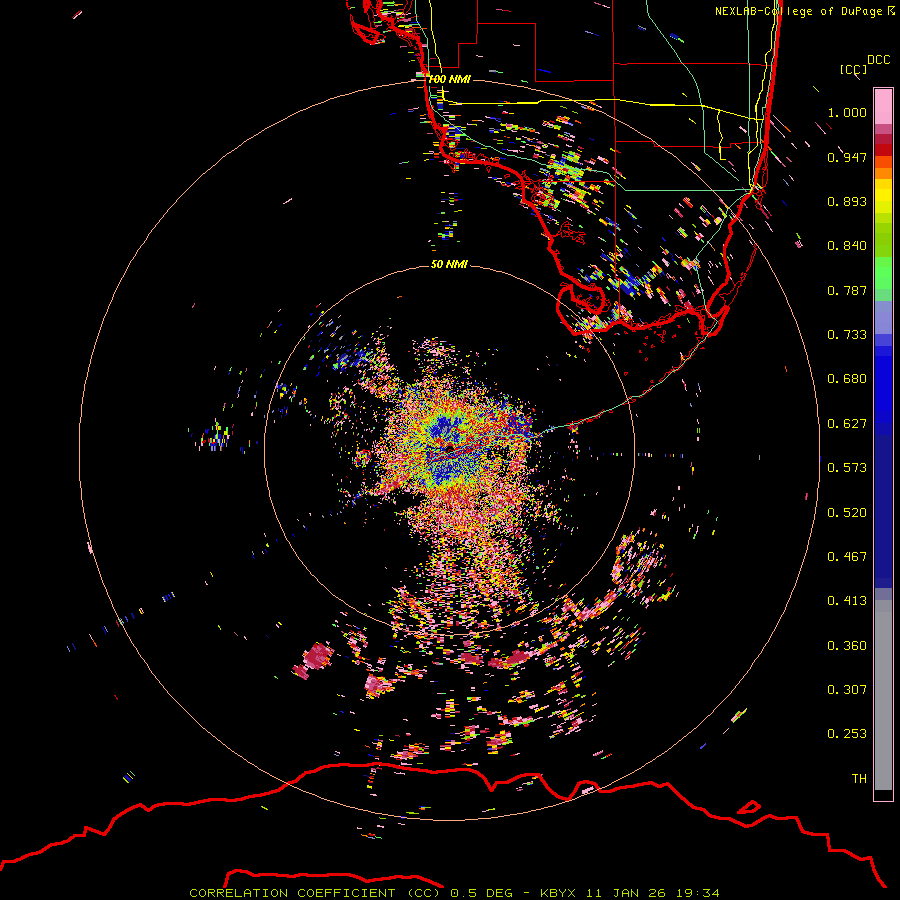Viewport: 900px width, 900px height.
Task: Click the 50 NMI range ring label
Action: point(449,265)
